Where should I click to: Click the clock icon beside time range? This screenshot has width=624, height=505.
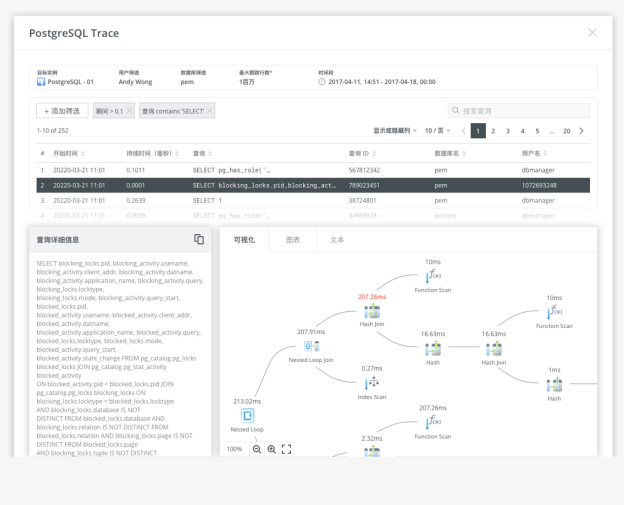coord(322,82)
